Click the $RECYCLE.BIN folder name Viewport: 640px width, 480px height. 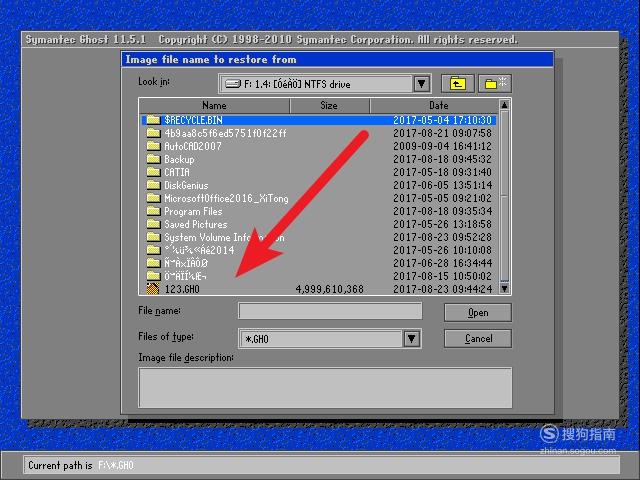[x=193, y=120]
